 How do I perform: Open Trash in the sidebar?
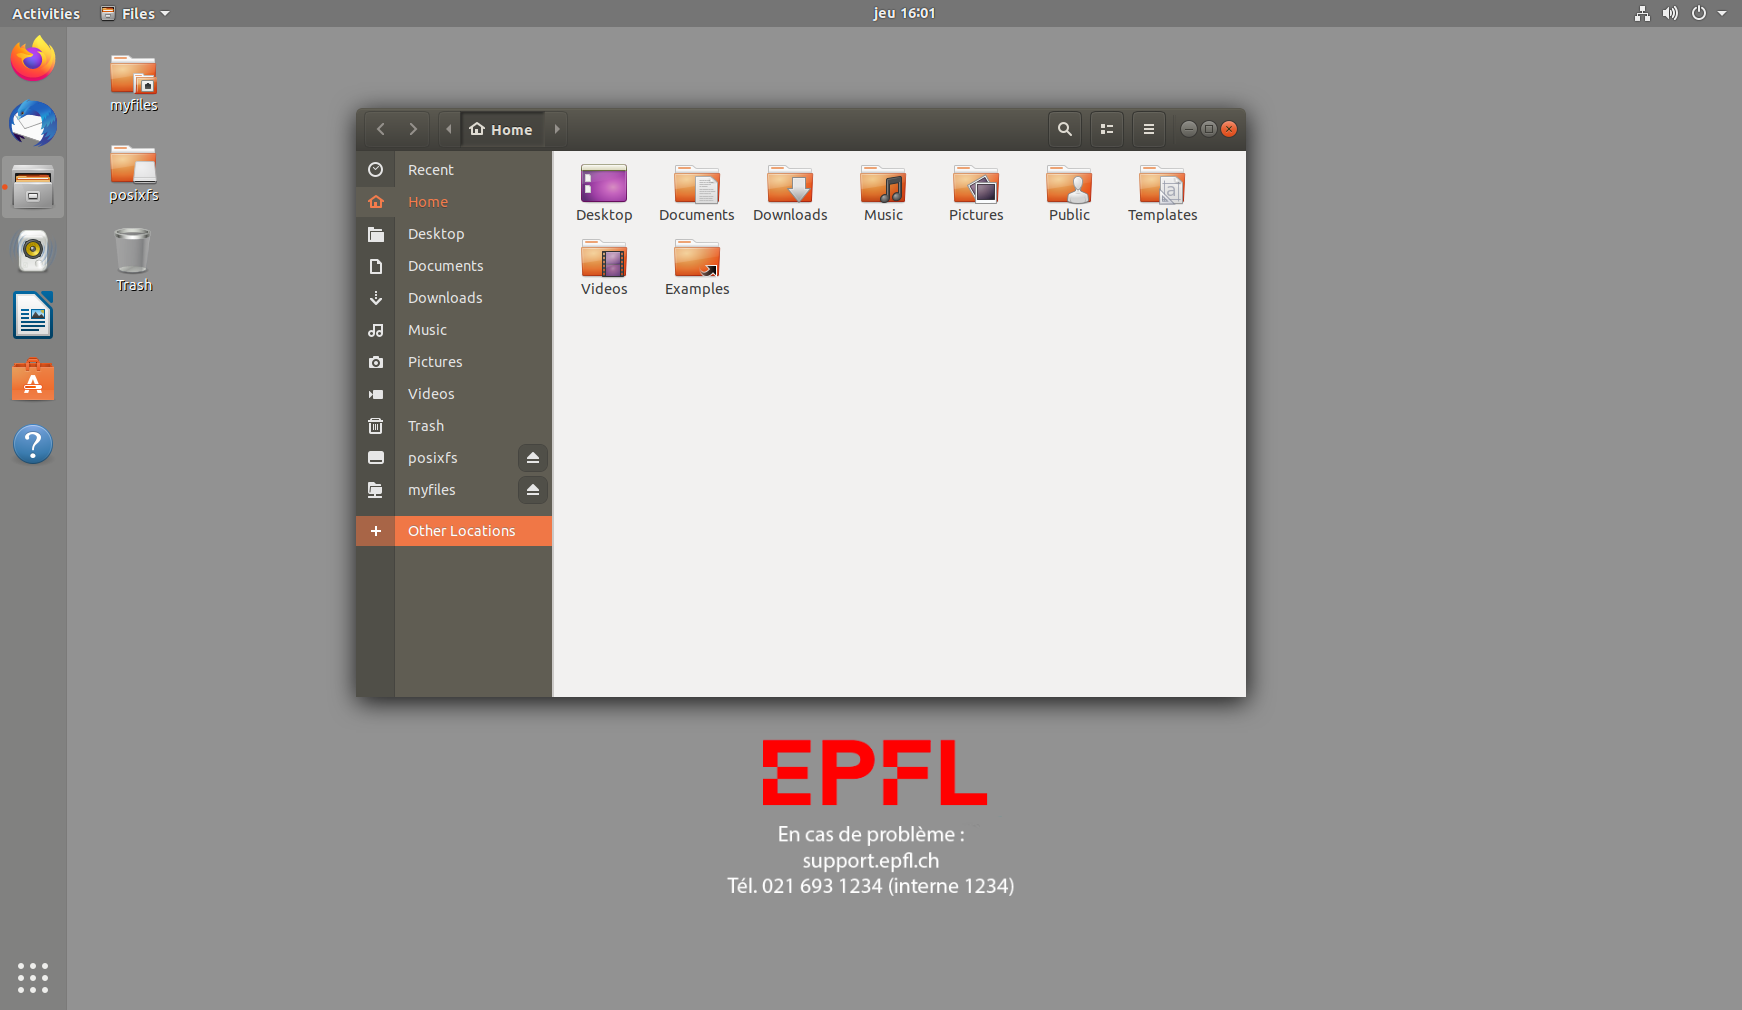tap(454, 426)
